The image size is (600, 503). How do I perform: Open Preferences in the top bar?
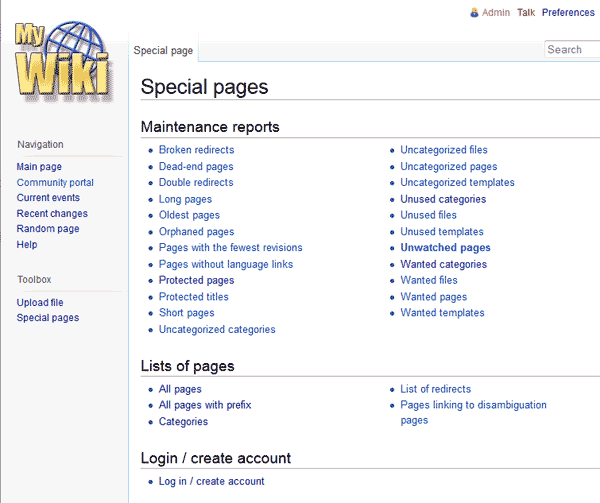tap(568, 13)
